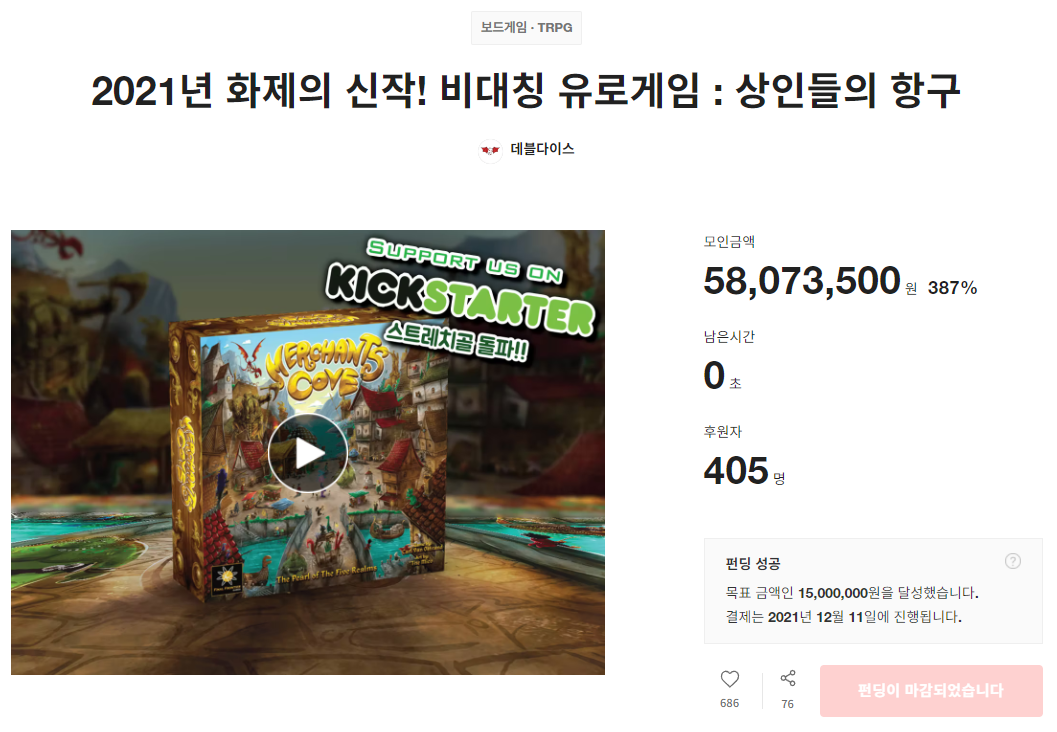1057x732 pixels.
Task: Open share options via the share icon
Action: (x=787, y=678)
